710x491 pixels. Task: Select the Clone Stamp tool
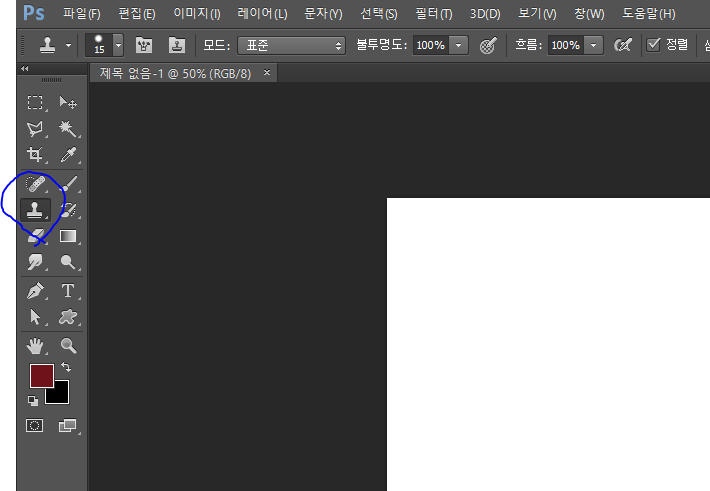[36, 210]
